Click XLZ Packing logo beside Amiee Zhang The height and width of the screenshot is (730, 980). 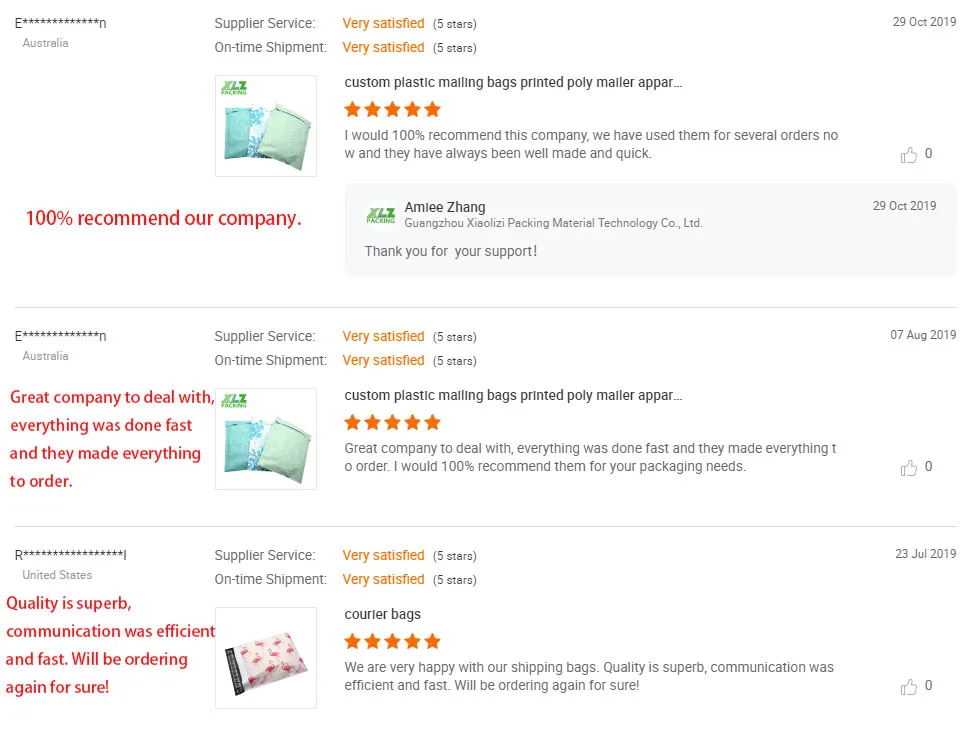tap(381, 214)
